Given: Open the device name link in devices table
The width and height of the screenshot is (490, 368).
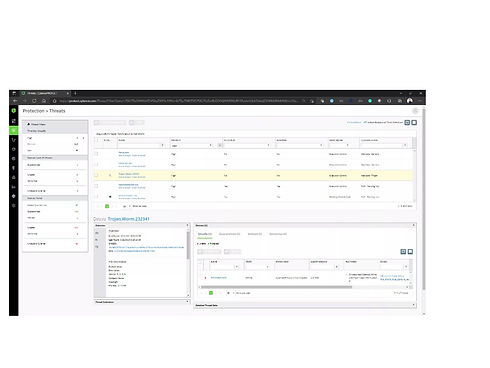Looking at the screenshot, I should pyautogui.click(x=219, y=277).
